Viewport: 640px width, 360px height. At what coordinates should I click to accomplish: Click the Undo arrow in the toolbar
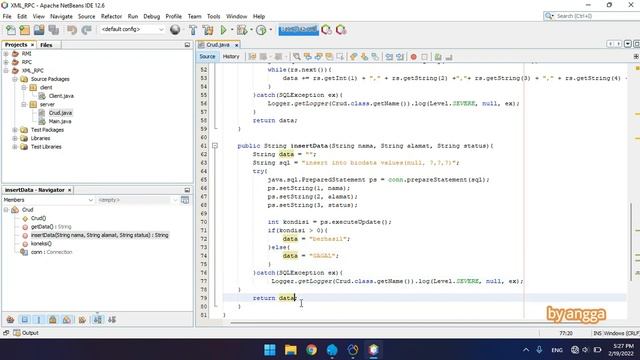(x=72, y=30)
